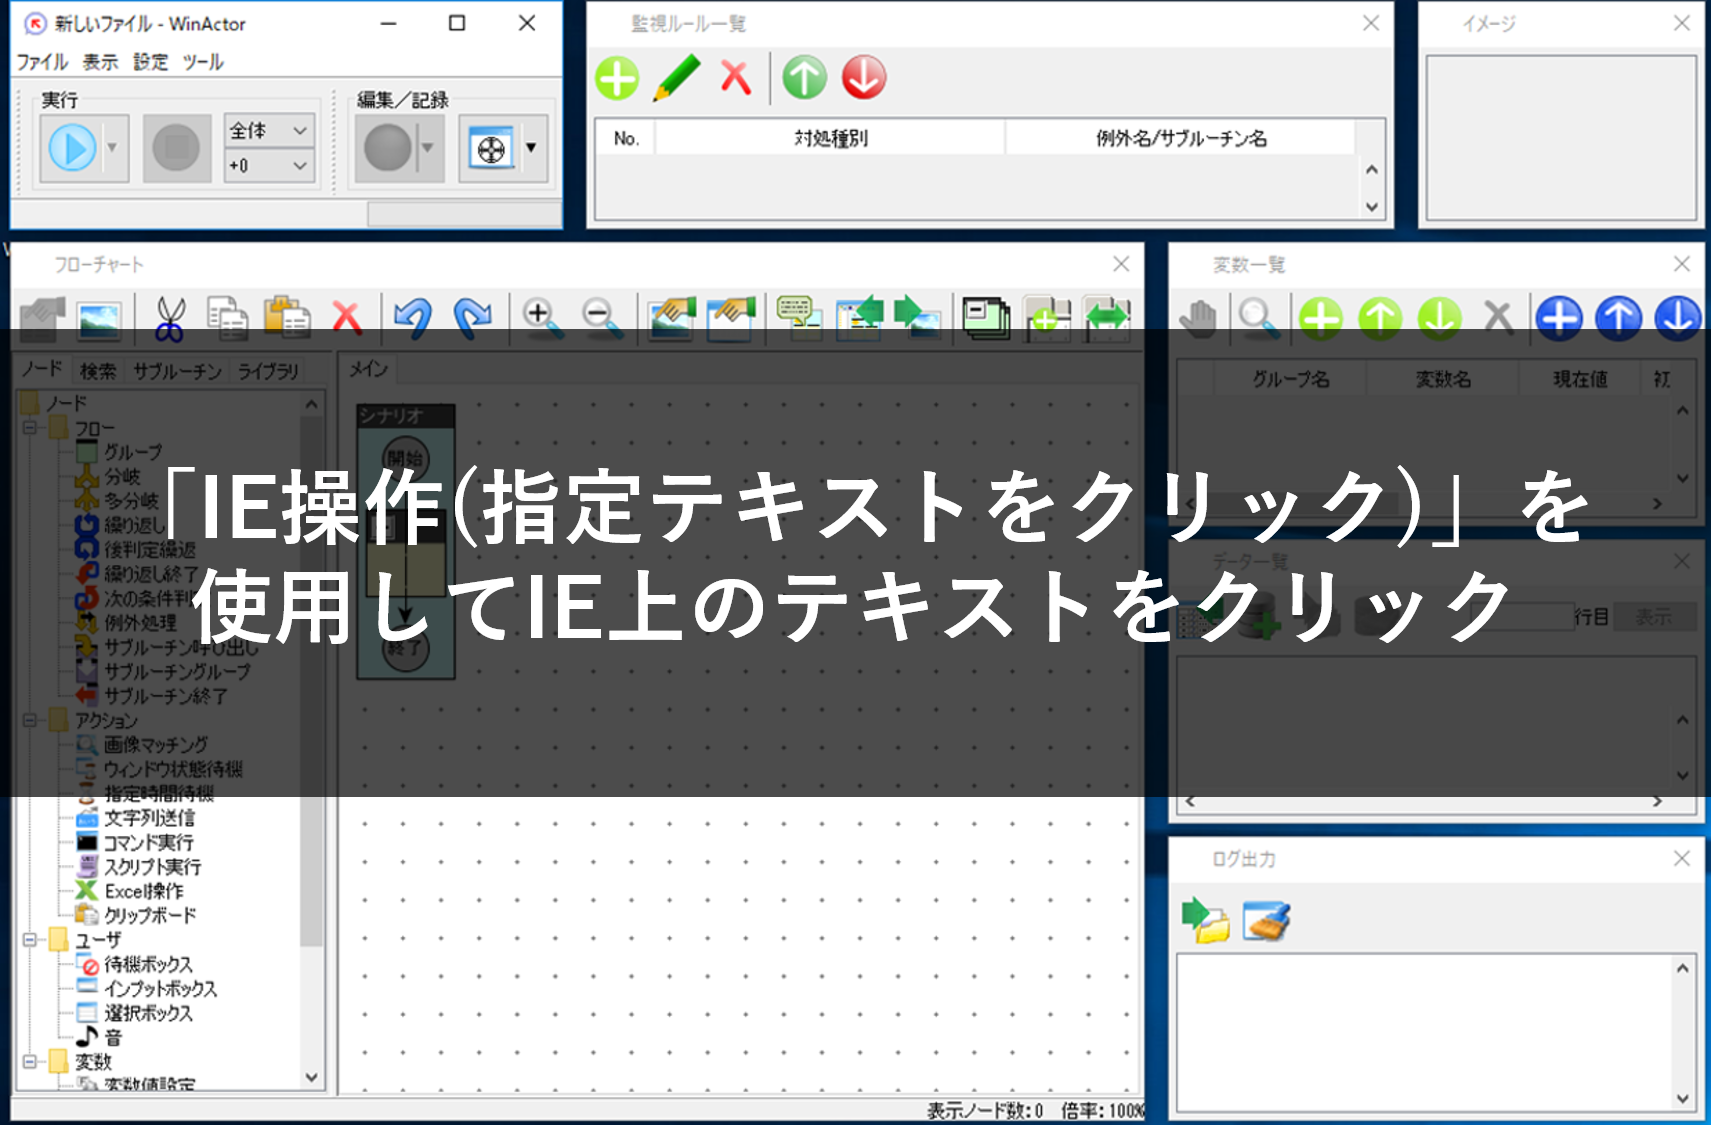Open the 表示 menu
Screen dimensions: 1711x1125
(100, 62)
